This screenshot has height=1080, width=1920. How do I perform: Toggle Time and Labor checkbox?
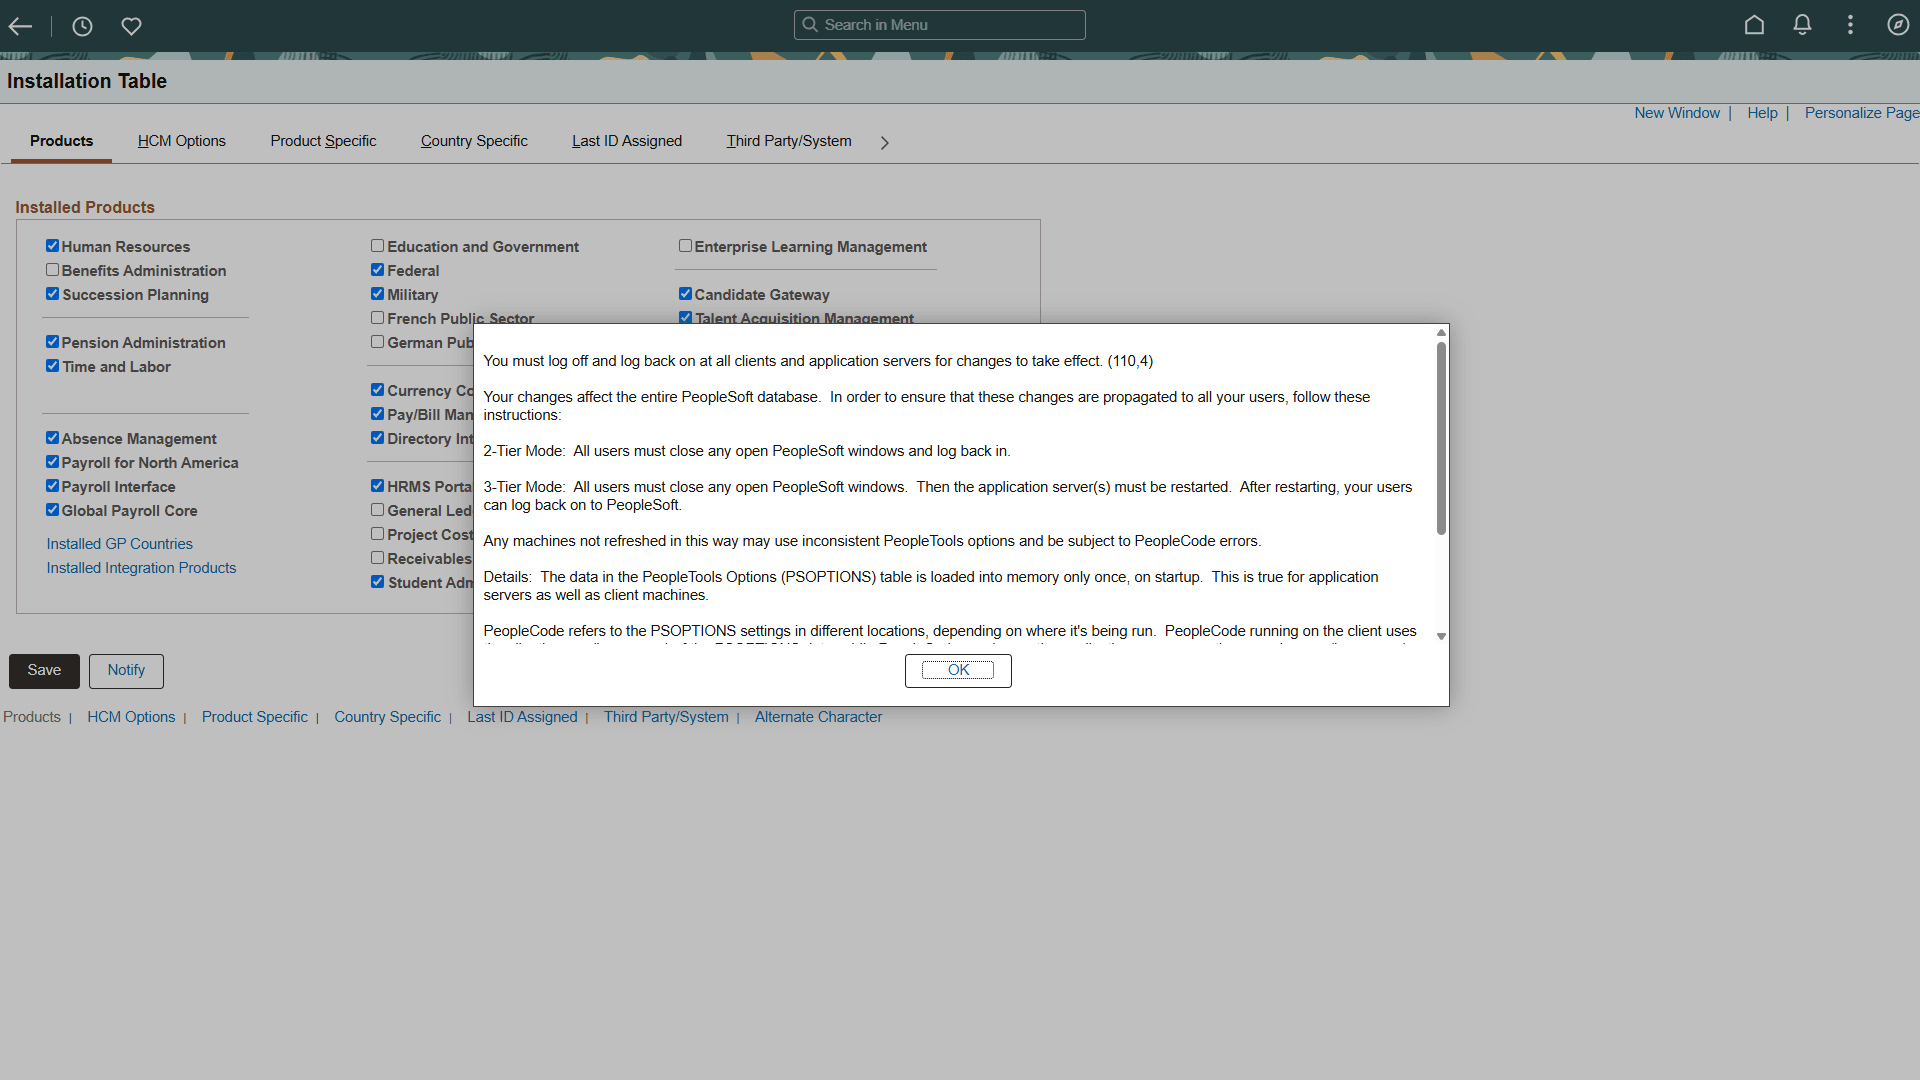pos(52,366)
